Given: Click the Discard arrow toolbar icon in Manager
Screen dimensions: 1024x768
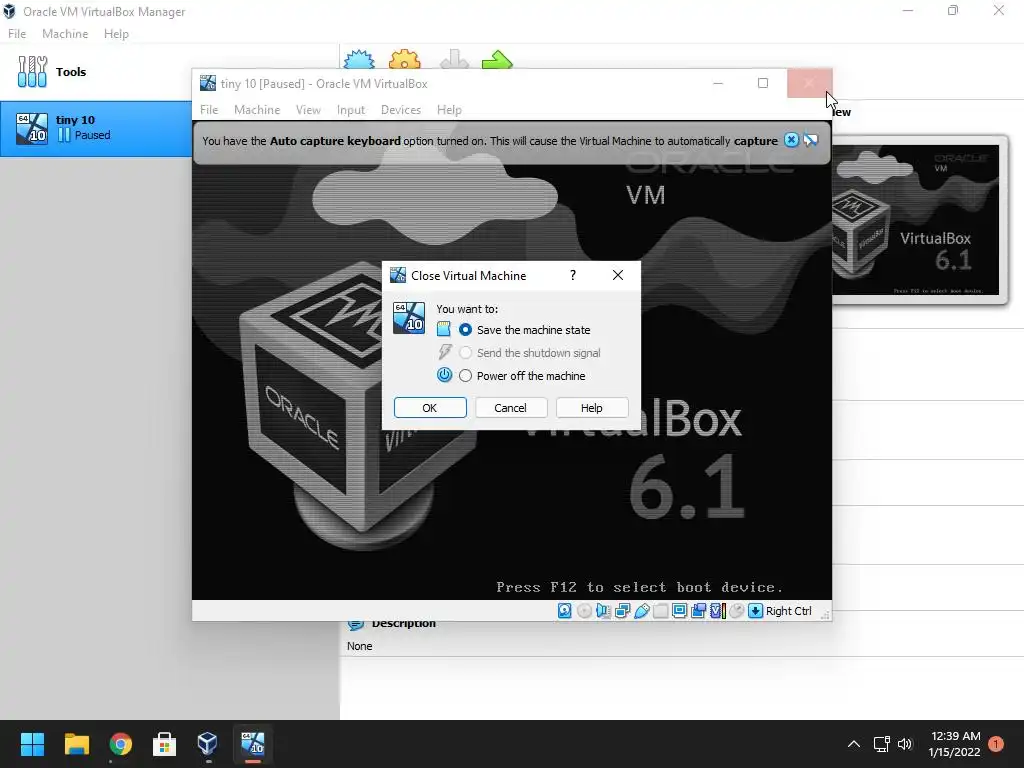Looking at the screenshot, I should pos(454,59).
